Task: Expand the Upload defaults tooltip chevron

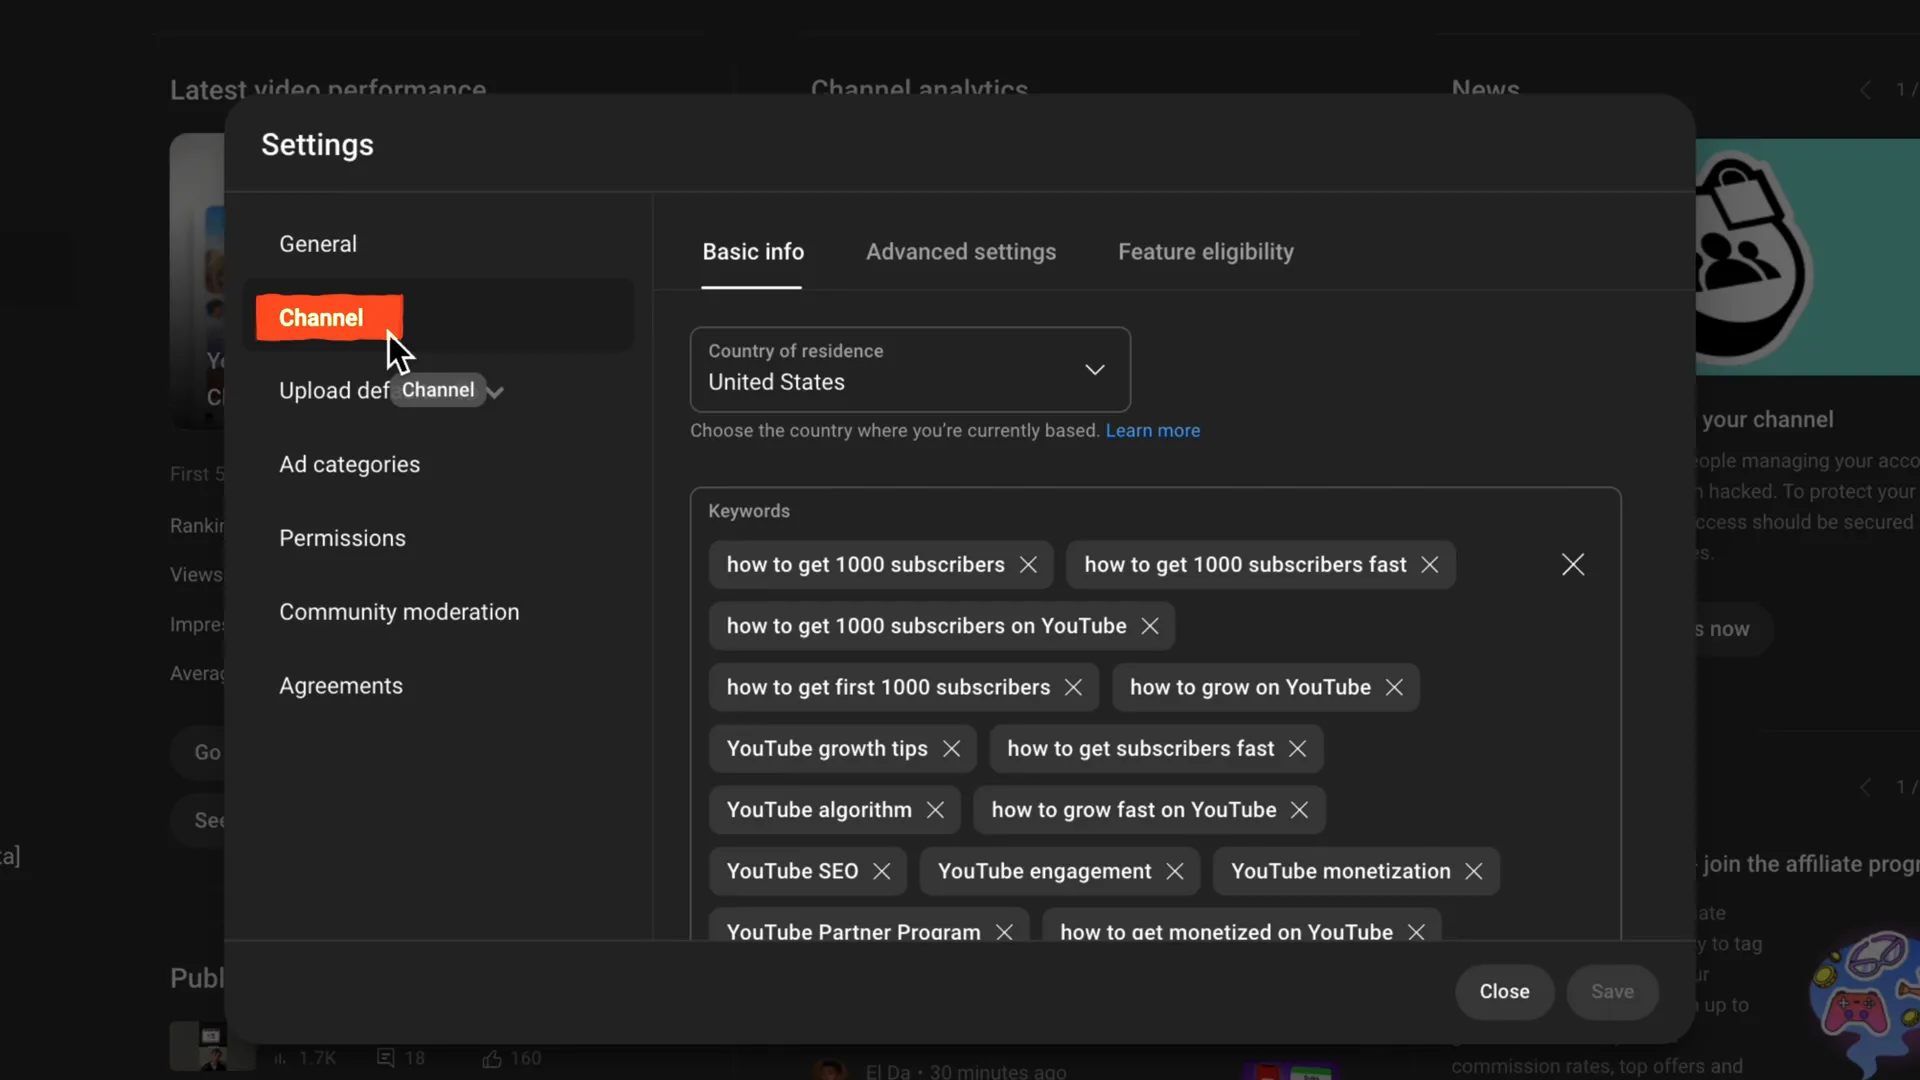Action: click(496, 391)
